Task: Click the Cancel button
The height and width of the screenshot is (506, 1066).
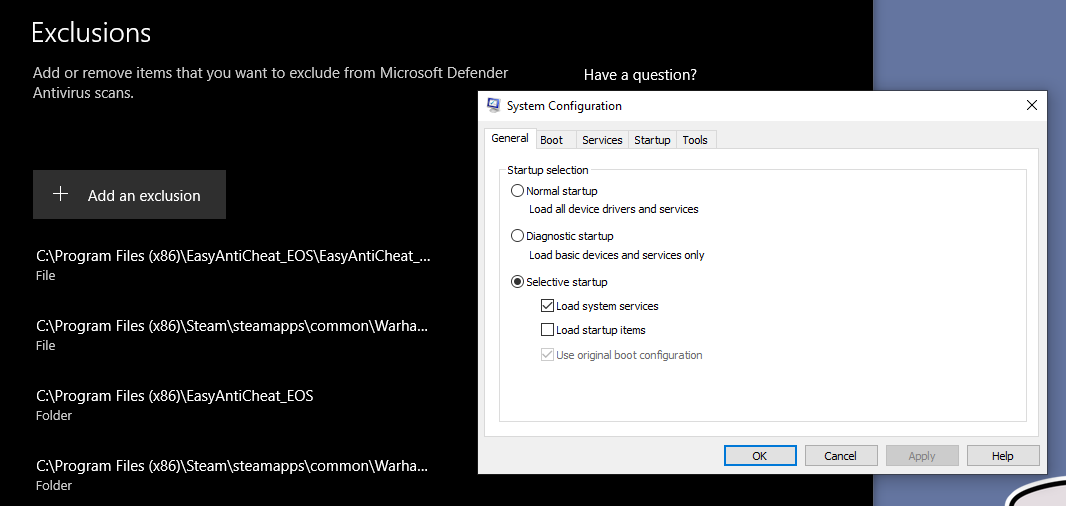Action: click(x=840, y=456)
